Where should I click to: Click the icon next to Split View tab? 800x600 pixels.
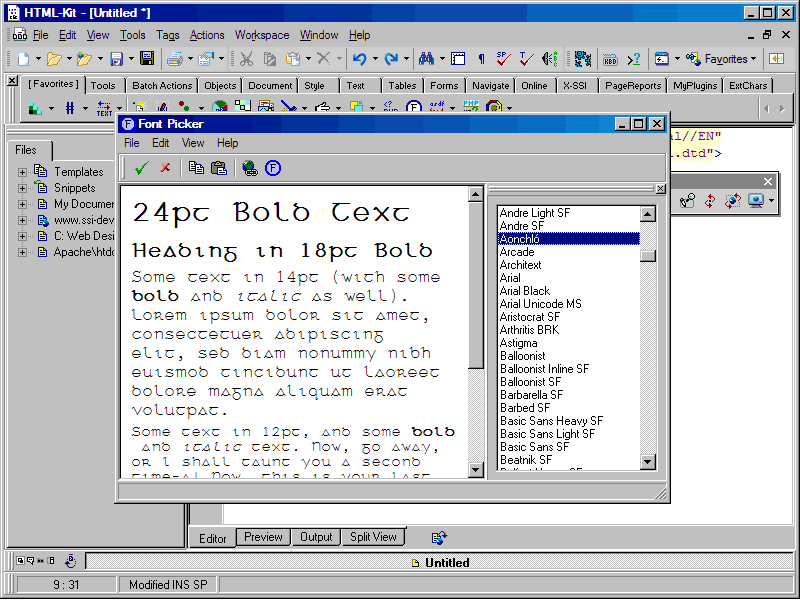(439, 537)
